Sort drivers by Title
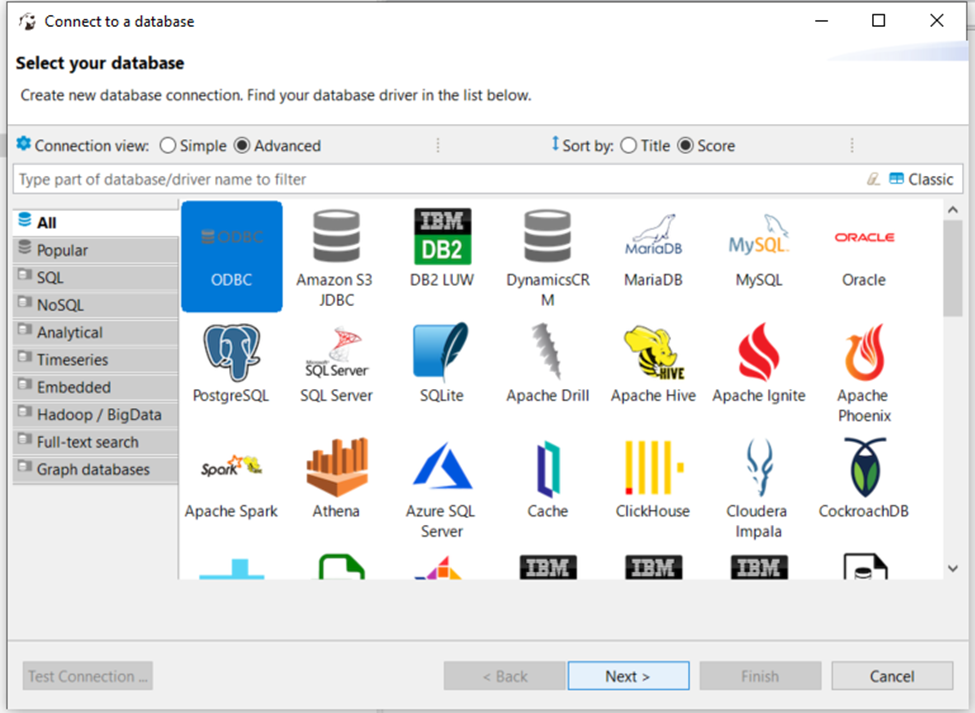The height and width of the screenshot is (713, 975). tap(629, 146)
